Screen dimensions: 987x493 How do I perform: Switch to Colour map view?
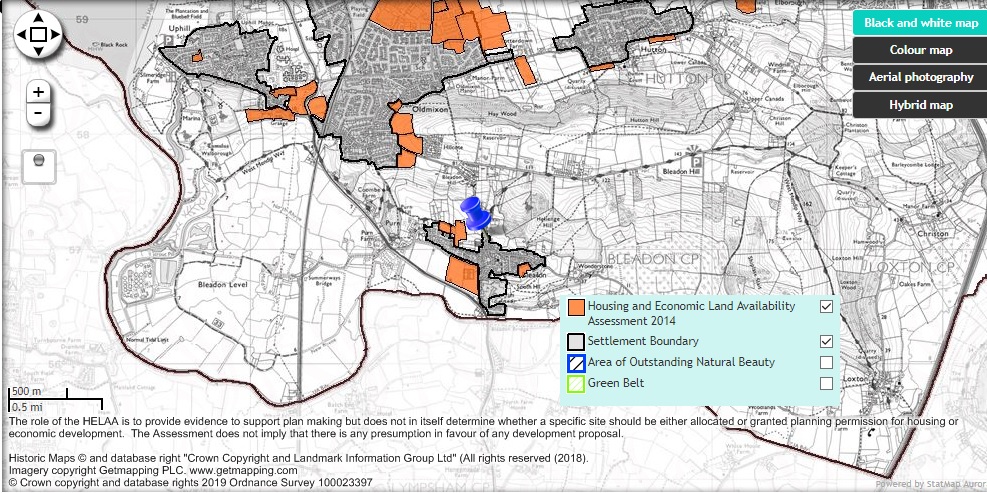point(920,50)
